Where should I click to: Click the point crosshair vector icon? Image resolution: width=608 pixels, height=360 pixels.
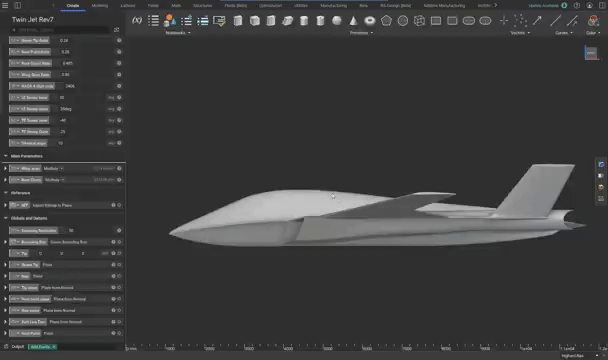(x=503, y=21)
